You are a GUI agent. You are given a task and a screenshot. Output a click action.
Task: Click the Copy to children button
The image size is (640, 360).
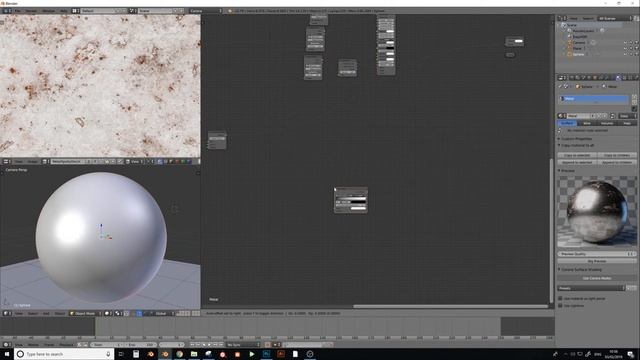(x=617, y=156)
